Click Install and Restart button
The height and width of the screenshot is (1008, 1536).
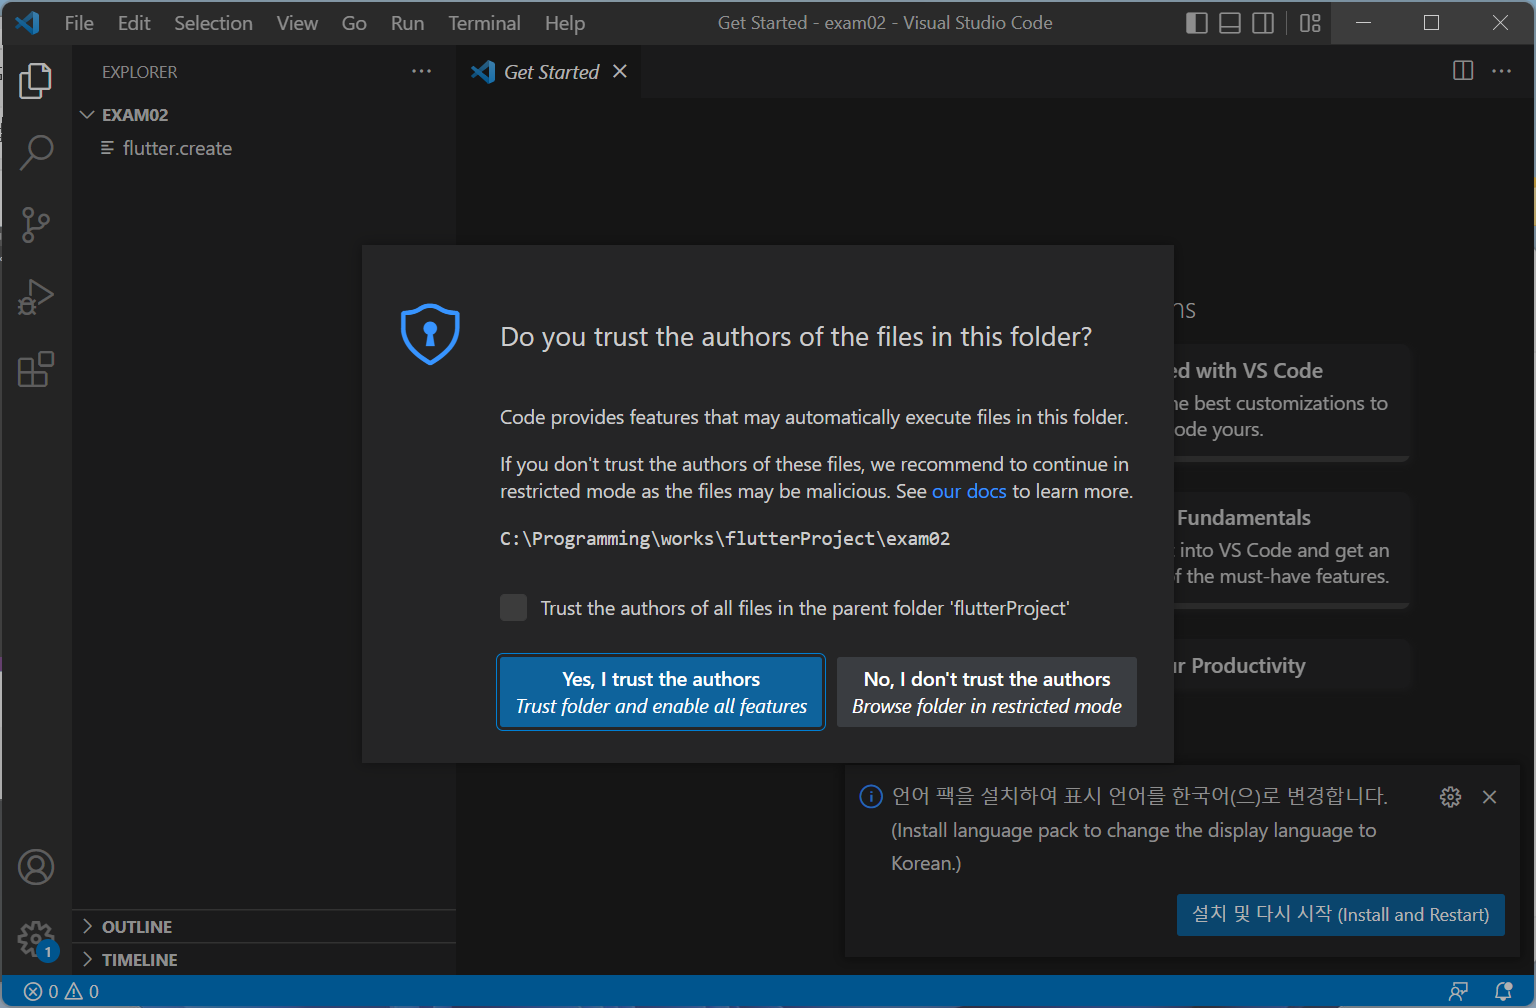pyautogui.click(x=1341, y=915)
